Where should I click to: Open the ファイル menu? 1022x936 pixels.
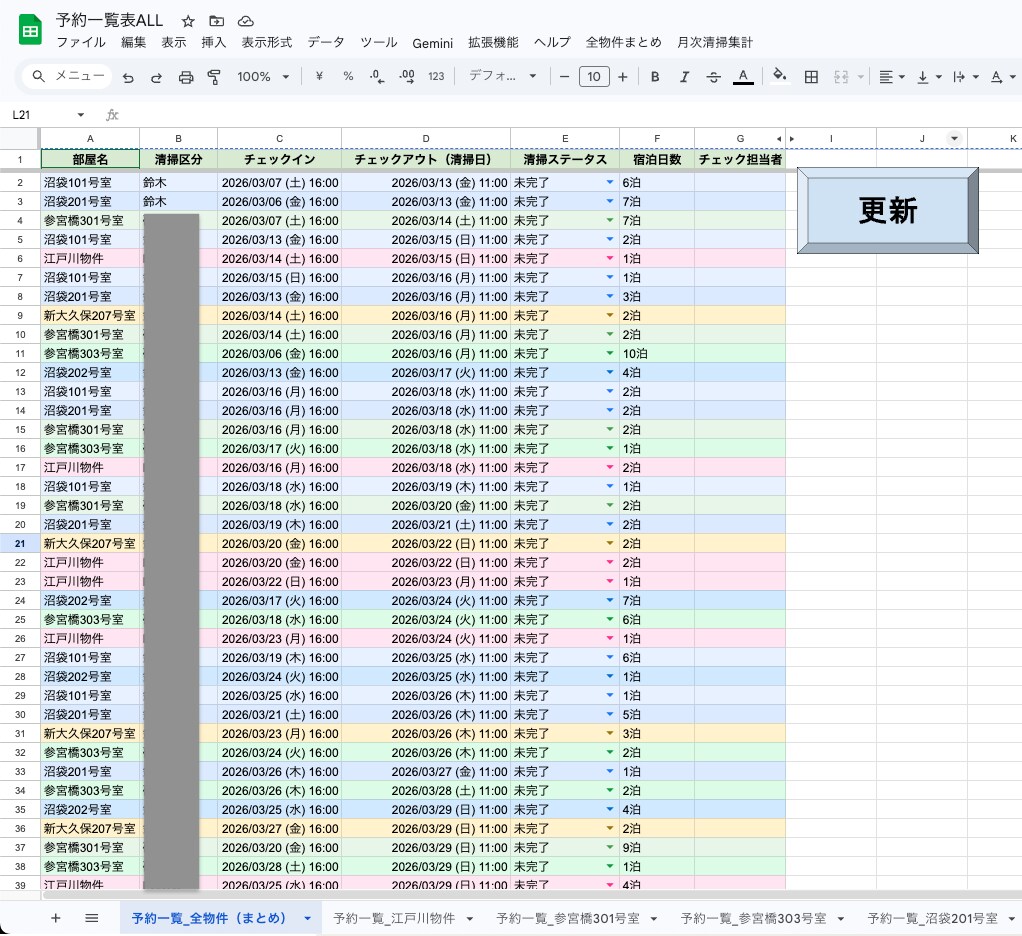pos(81,42)
